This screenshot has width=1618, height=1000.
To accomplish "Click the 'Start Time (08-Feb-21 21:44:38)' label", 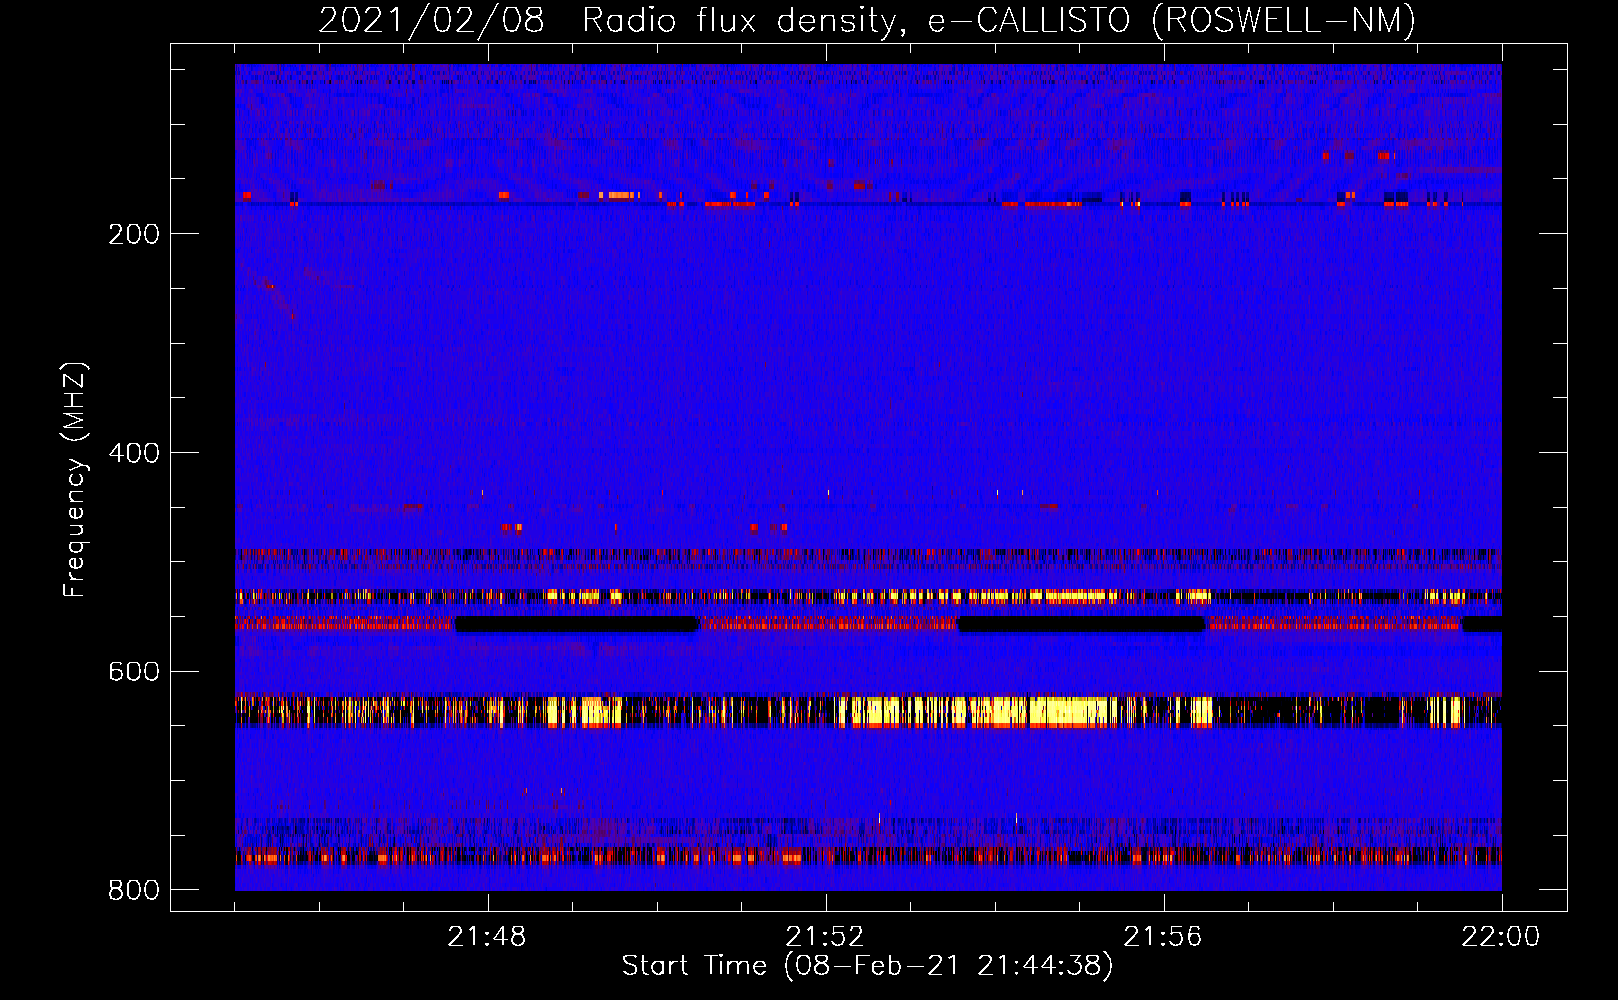I will point(867,966).
